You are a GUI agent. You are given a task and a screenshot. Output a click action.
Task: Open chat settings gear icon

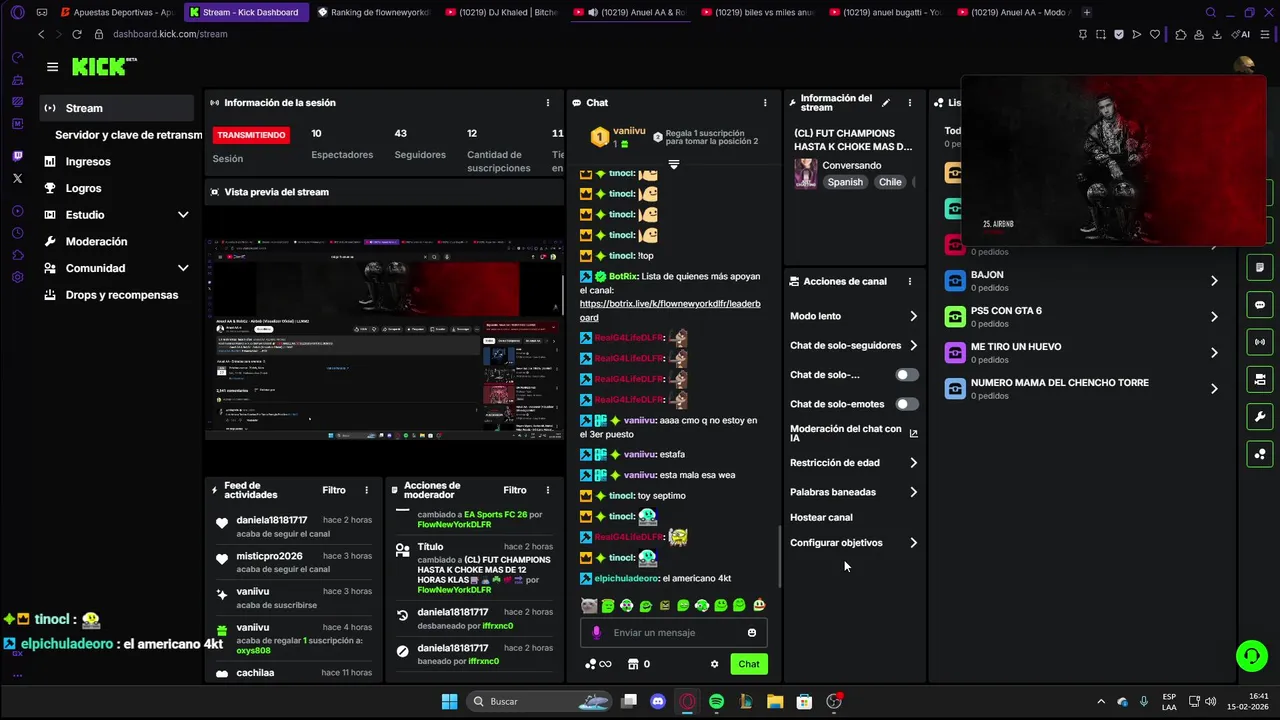(x=714, y=664)
